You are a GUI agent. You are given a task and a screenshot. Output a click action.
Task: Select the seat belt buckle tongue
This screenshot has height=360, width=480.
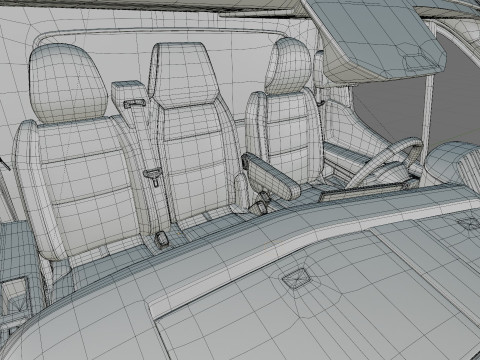point(153,176)
